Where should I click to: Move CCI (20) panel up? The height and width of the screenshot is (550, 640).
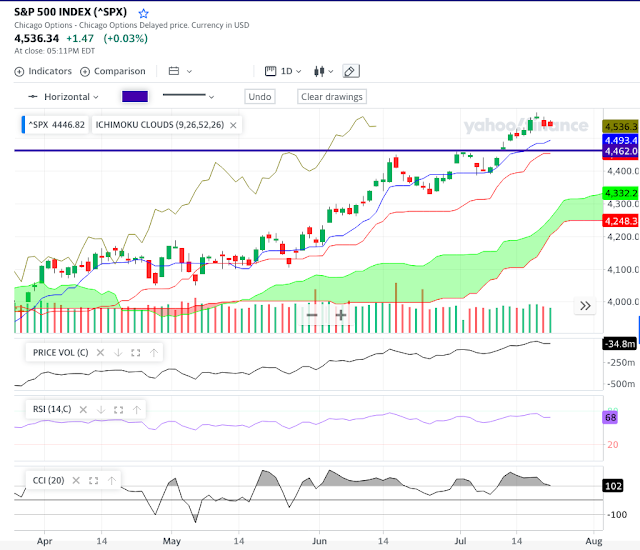(111, 481)
